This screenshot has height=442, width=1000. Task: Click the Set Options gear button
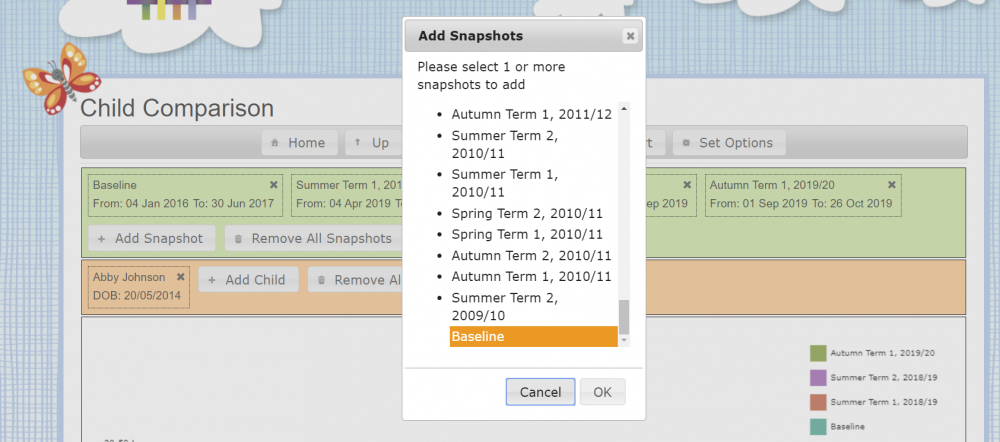point(729,143)
